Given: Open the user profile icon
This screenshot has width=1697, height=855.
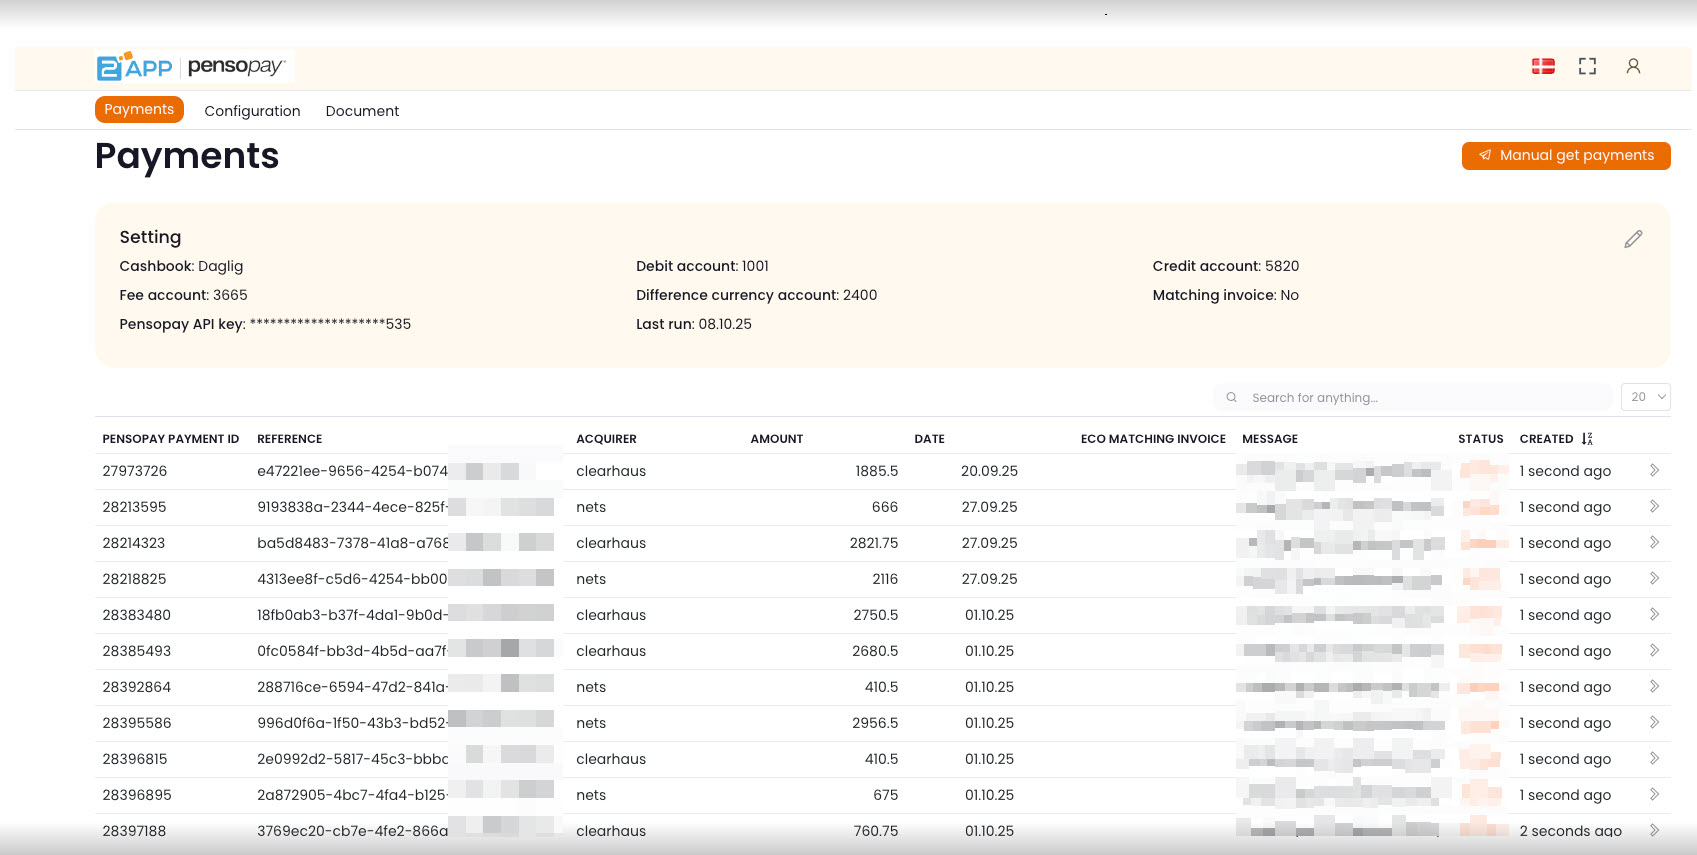Looking at the screenshot, I should click(1633, 67).
